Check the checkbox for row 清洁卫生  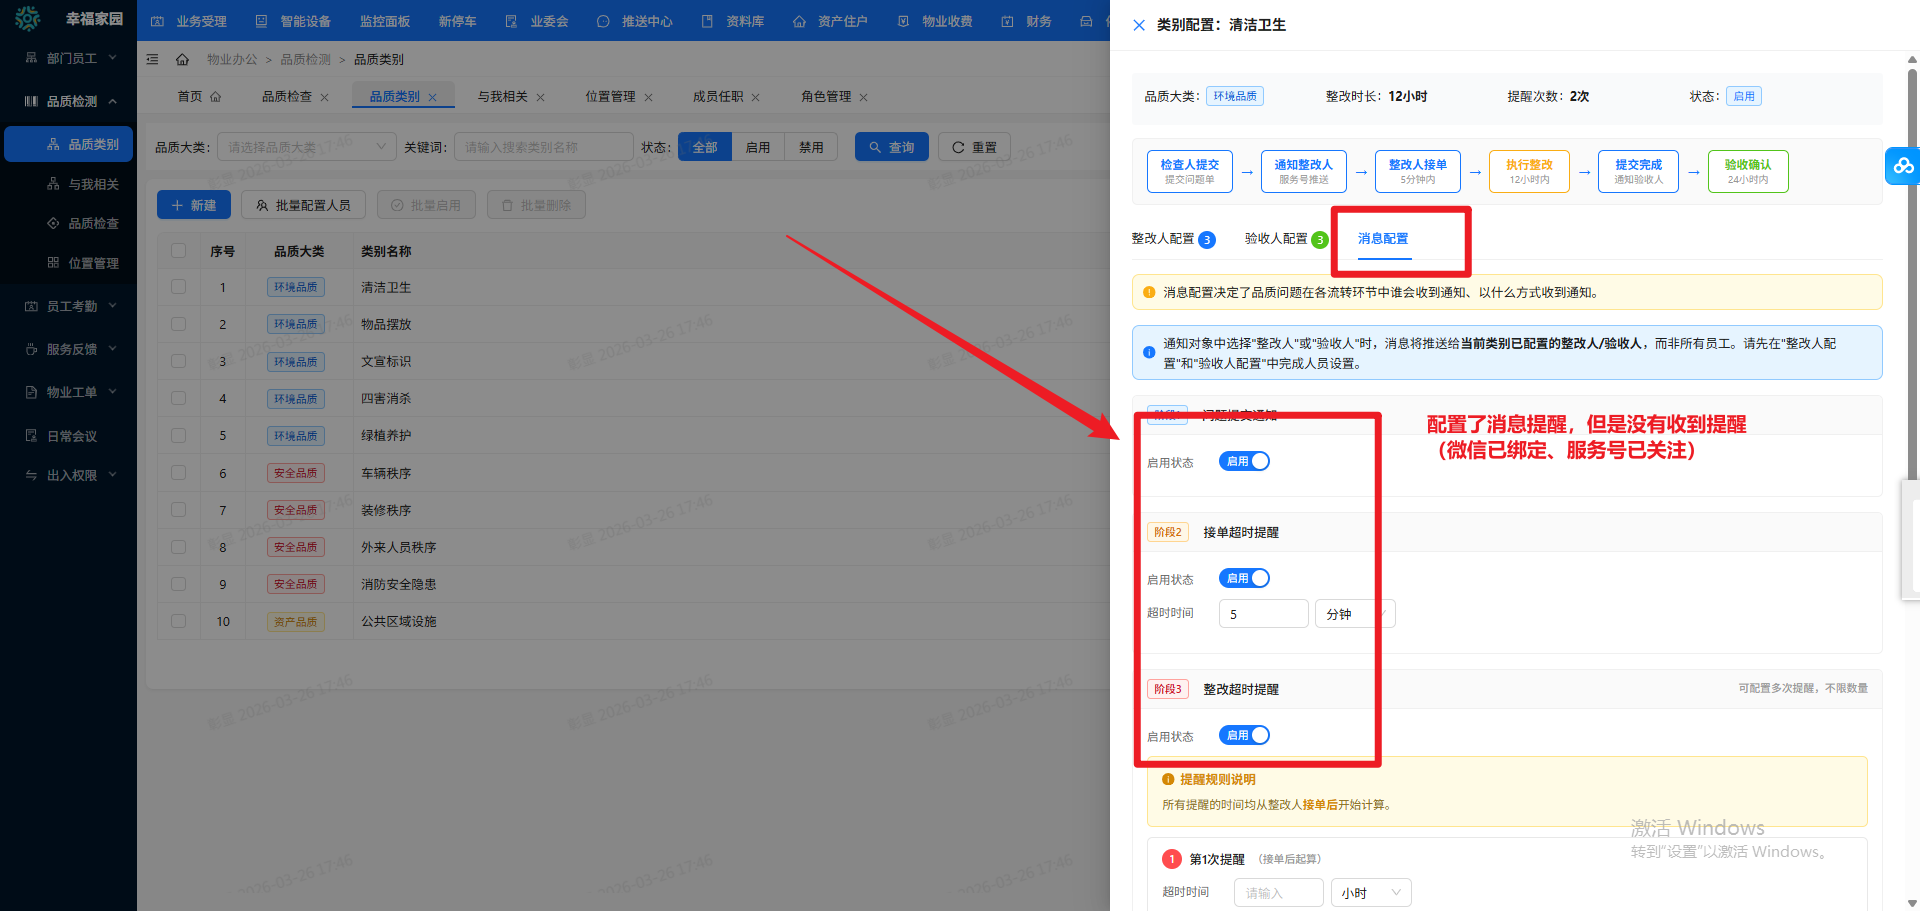click(x=178, y=287)
